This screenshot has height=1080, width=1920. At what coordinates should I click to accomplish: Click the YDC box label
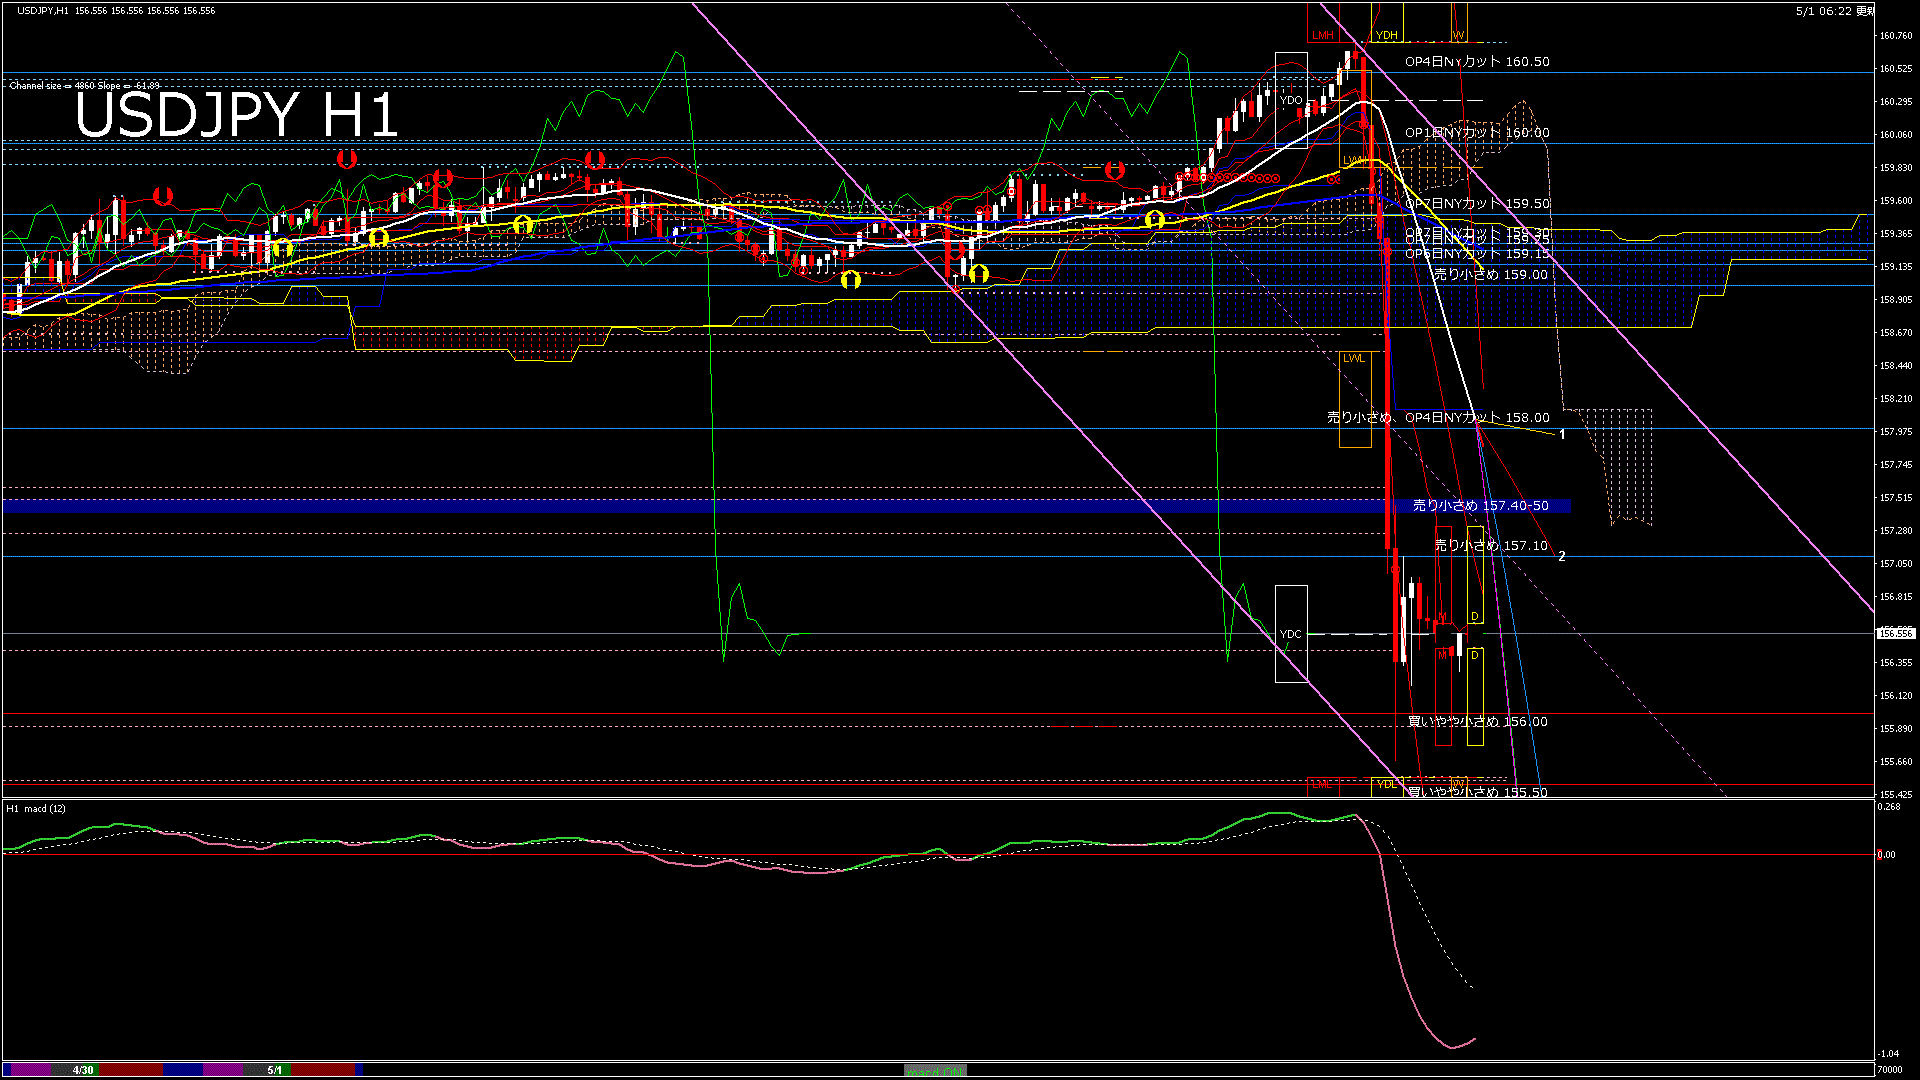tap(1291, 634)
